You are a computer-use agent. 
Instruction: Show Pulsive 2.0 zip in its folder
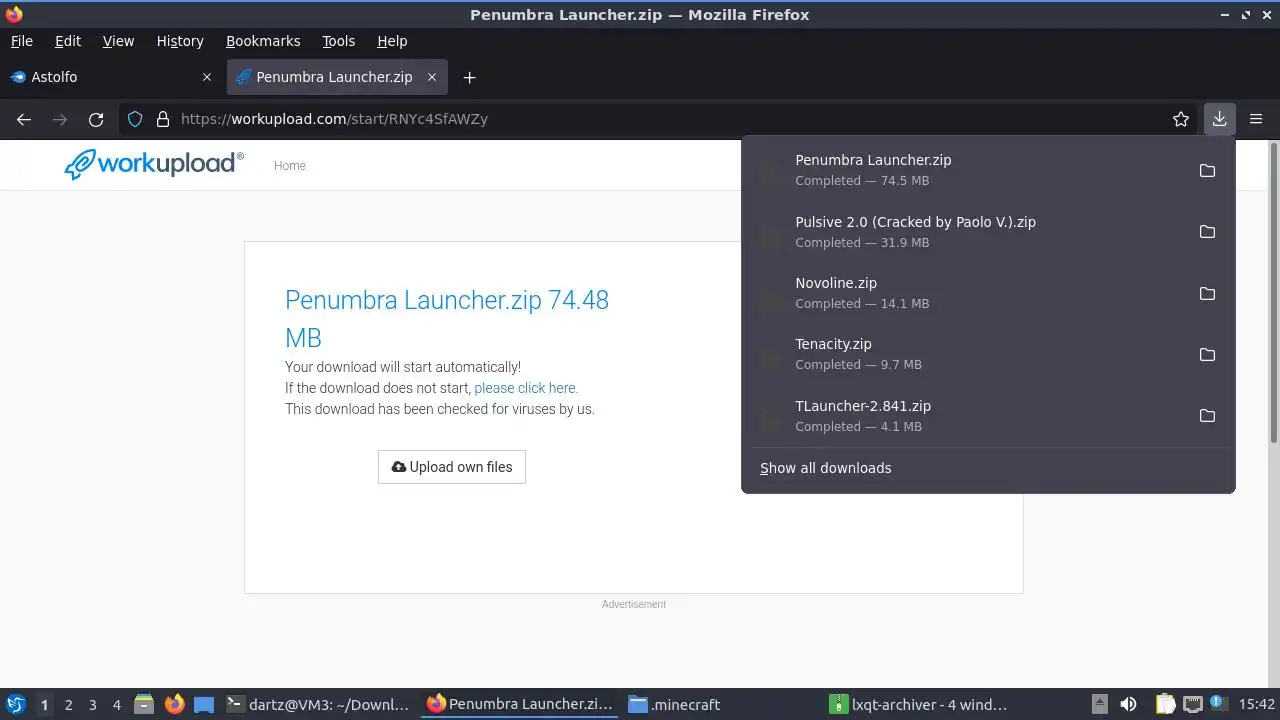[x=1207, y=232]
